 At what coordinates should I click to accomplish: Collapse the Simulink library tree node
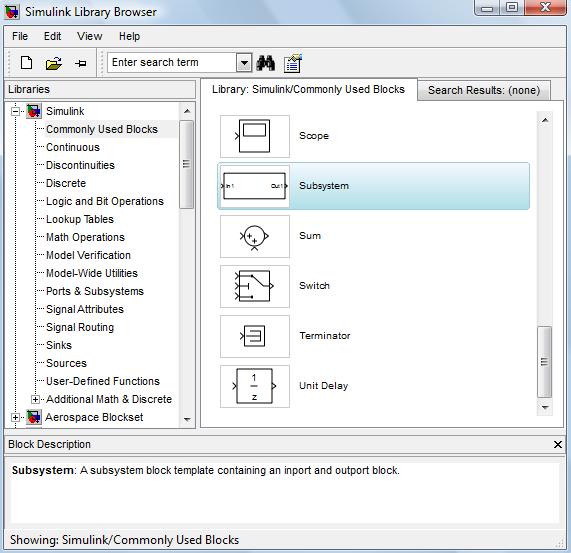[15, 111]
